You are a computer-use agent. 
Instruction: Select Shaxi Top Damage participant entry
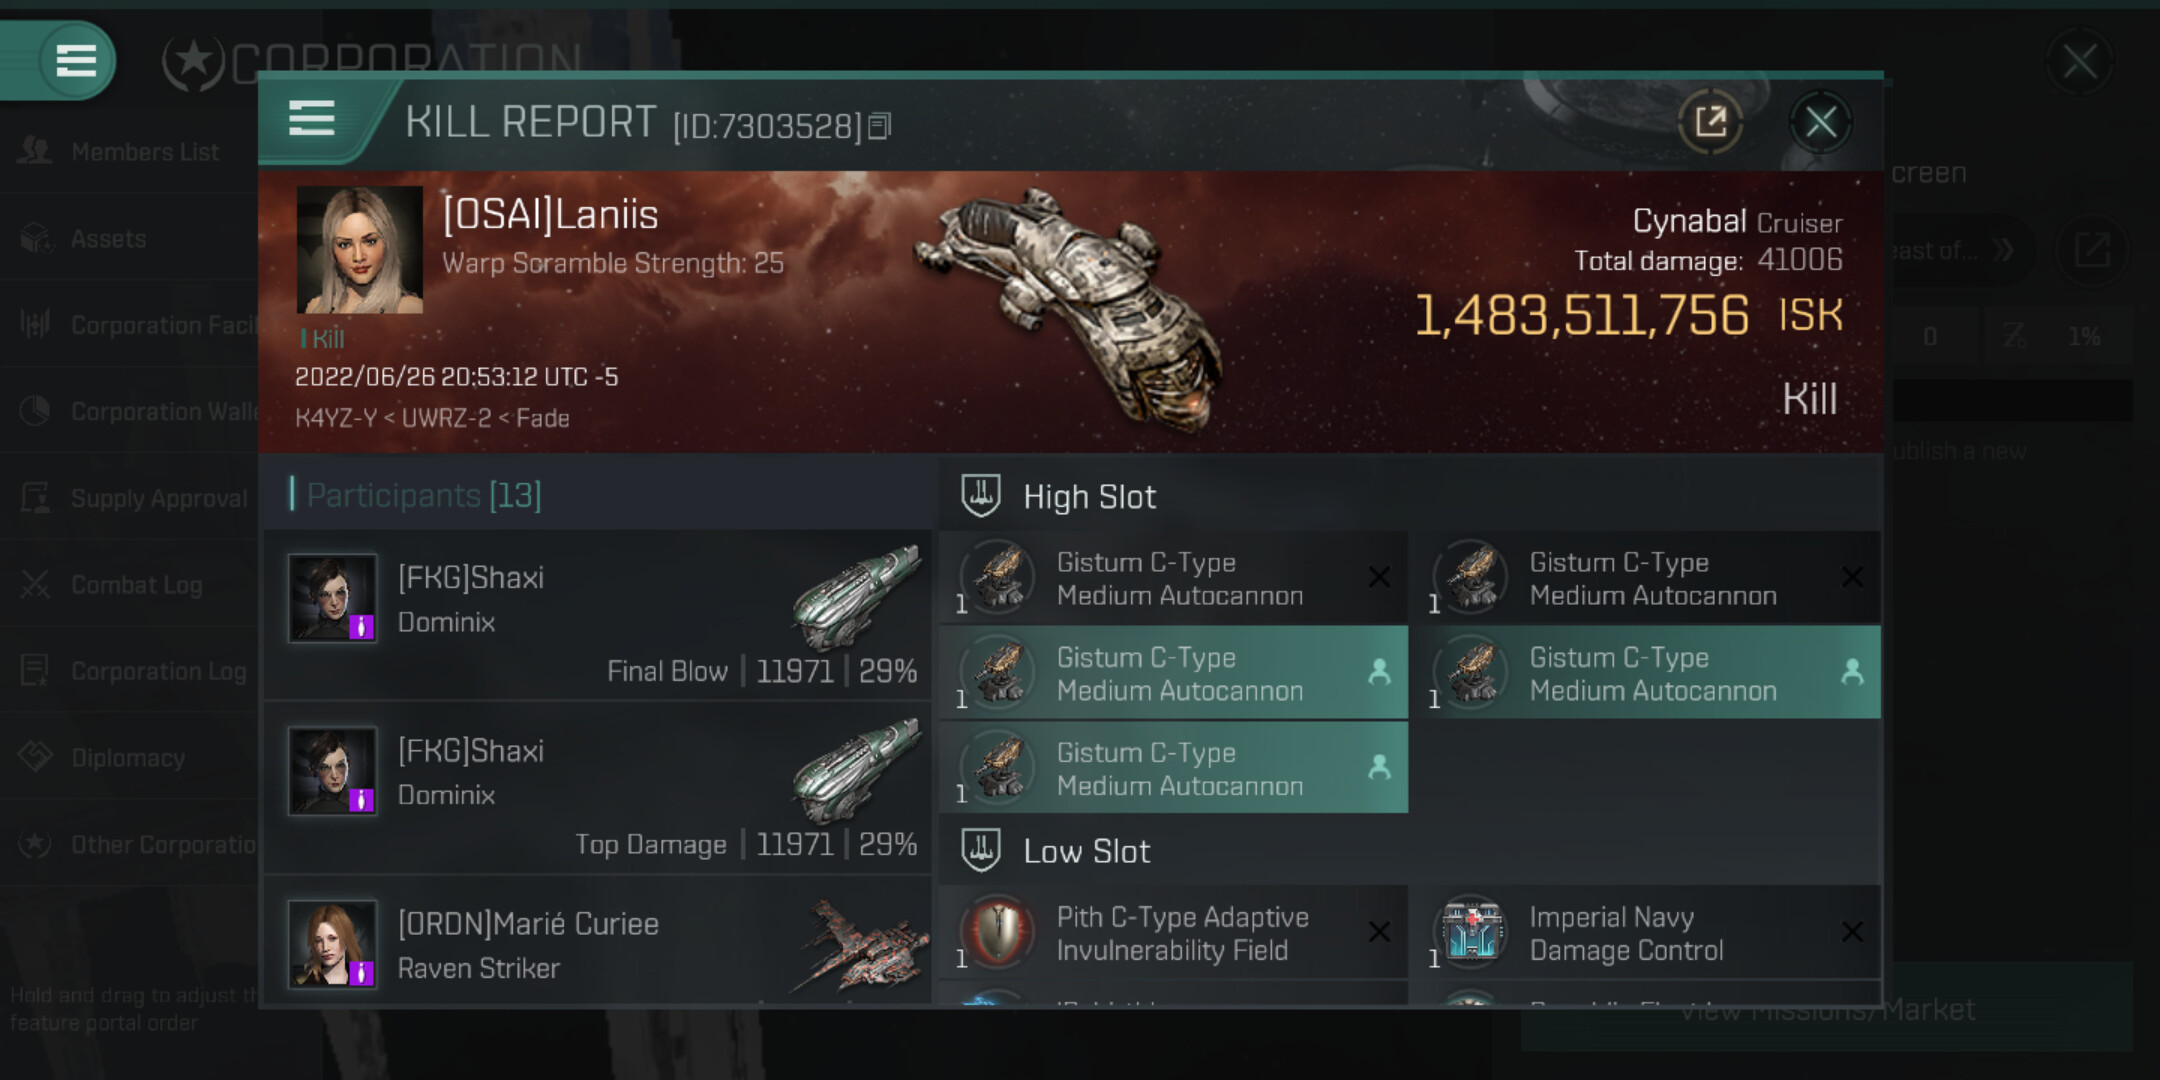[x=598, y=788]
